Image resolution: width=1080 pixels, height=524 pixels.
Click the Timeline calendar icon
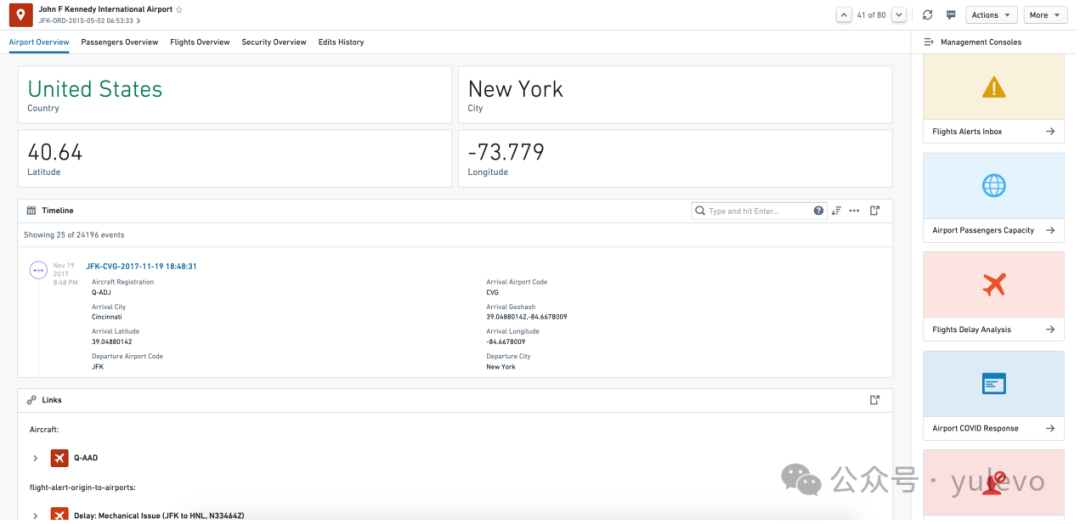[x=31, y=211]
